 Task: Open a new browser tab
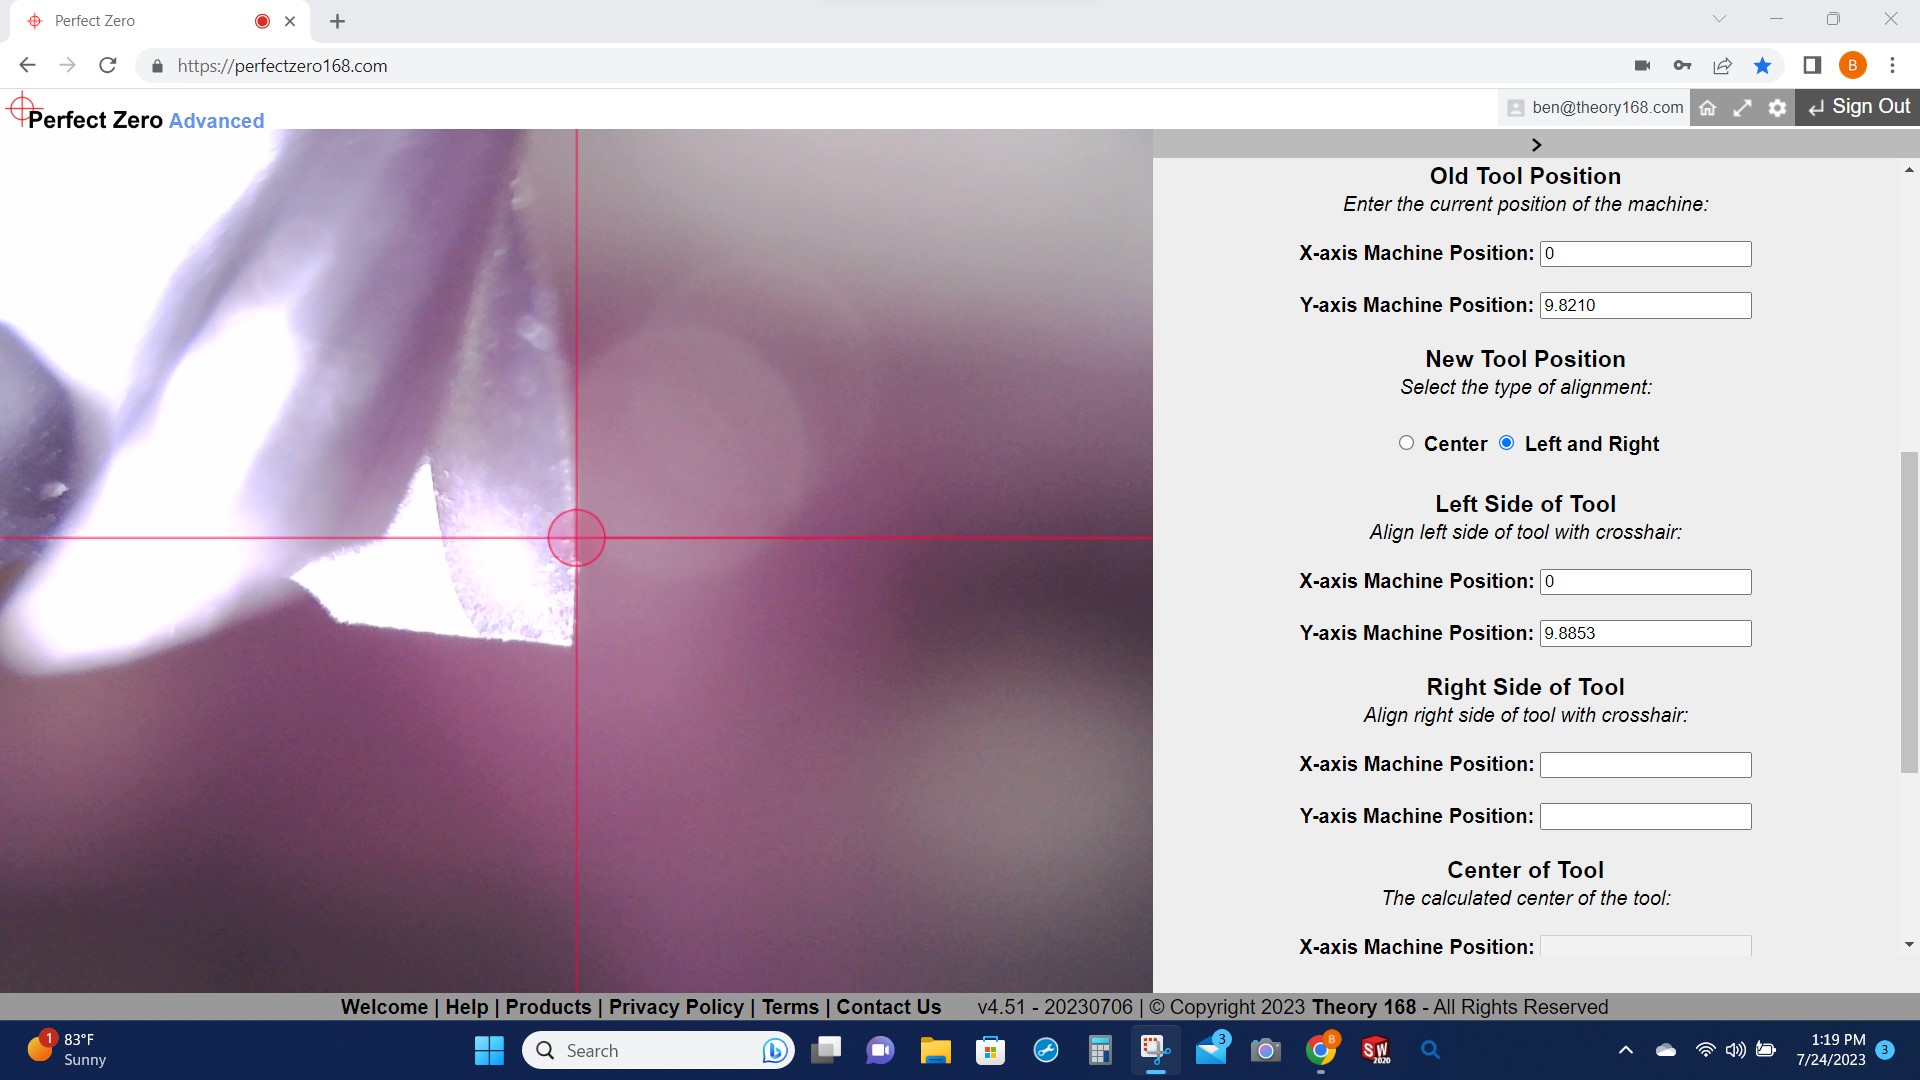coord(337,21)
